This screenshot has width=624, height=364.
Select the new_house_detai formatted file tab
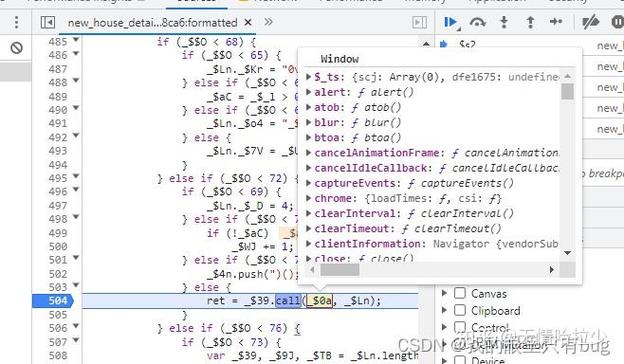152,23
